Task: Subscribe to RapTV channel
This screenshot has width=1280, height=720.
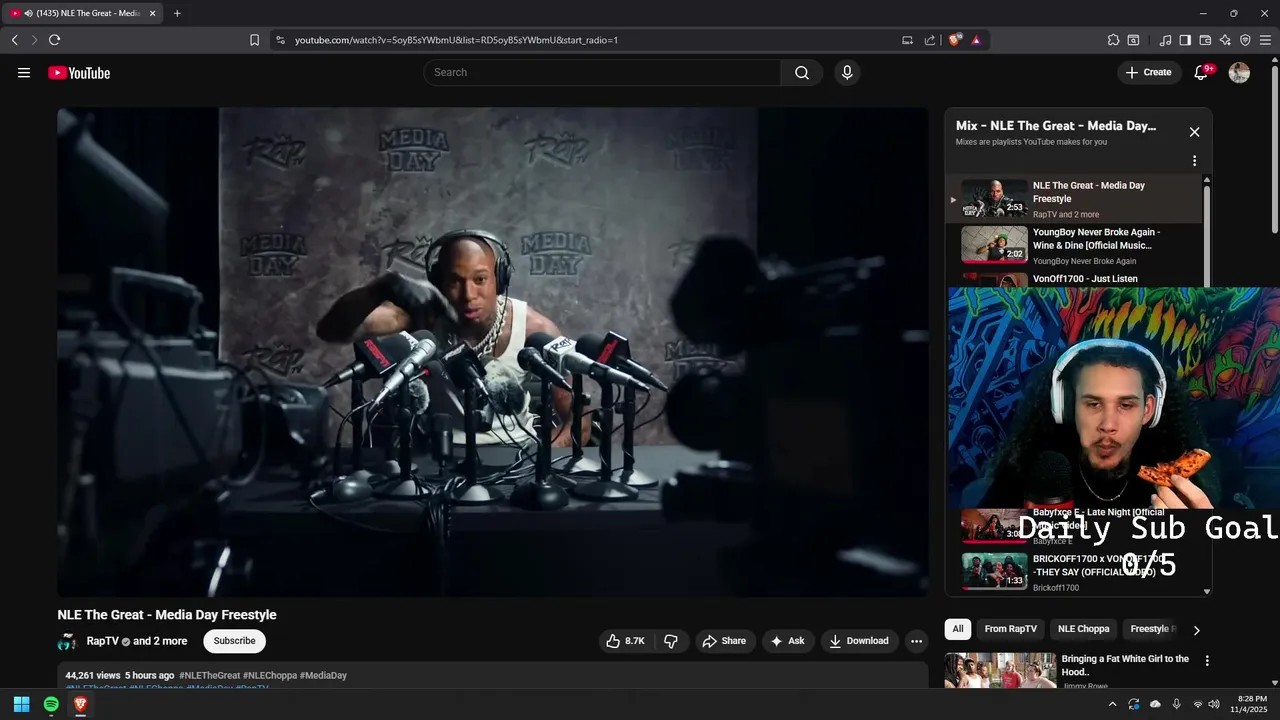Action: point(234,641)
